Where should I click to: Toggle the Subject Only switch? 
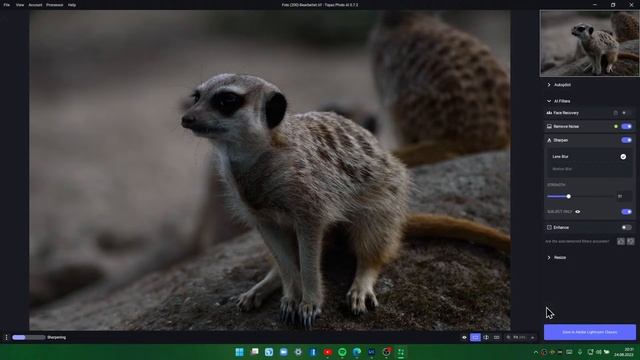click(x=627, y=212)
